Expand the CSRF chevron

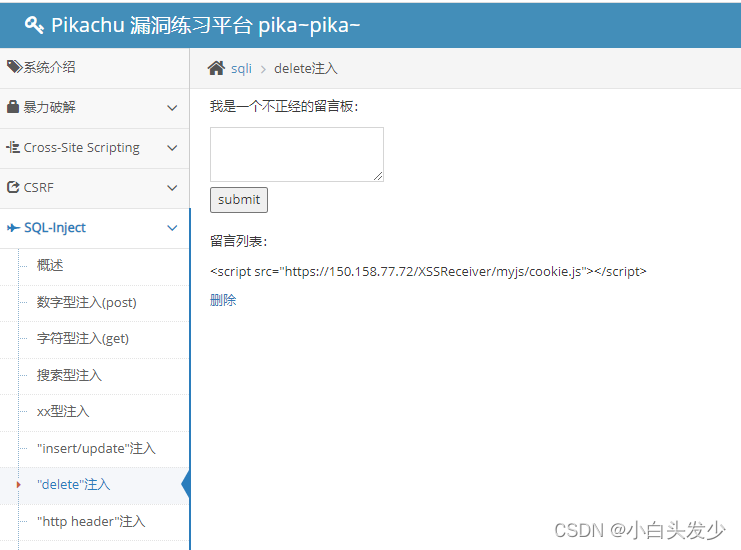point(172,188)
